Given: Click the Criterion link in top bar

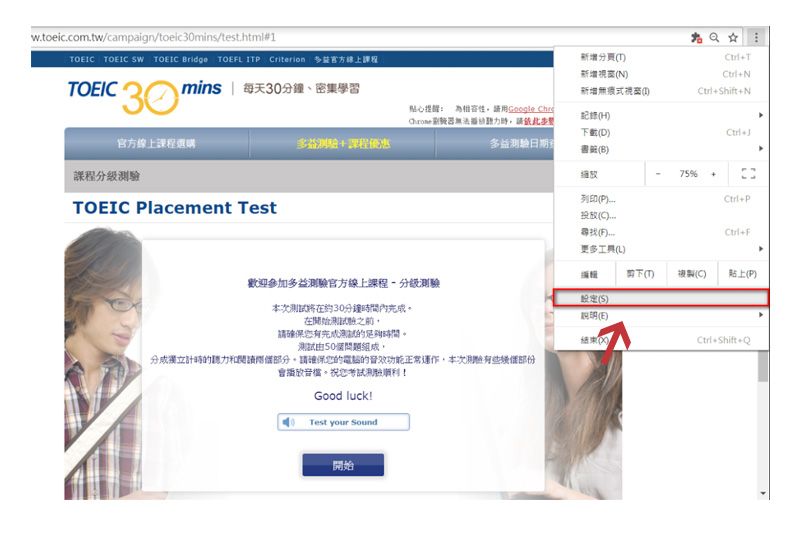Looking at the screenshot, I should [287, 60].
